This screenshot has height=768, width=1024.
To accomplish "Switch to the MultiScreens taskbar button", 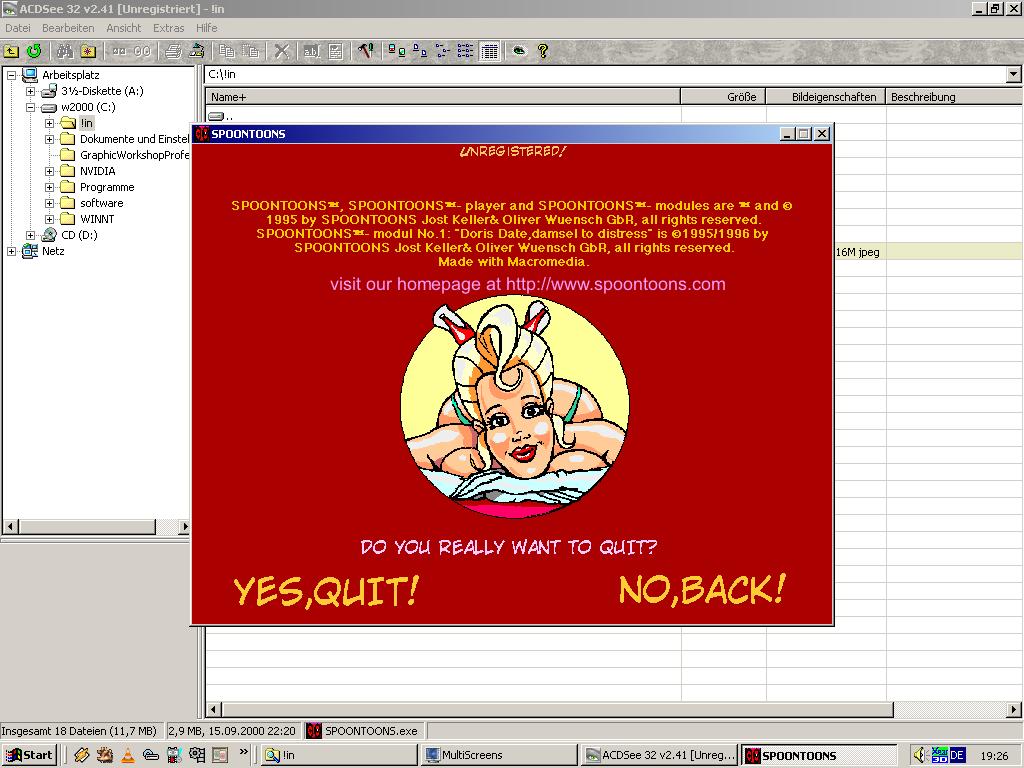I will pyautogui.click(x=498, y=755).
